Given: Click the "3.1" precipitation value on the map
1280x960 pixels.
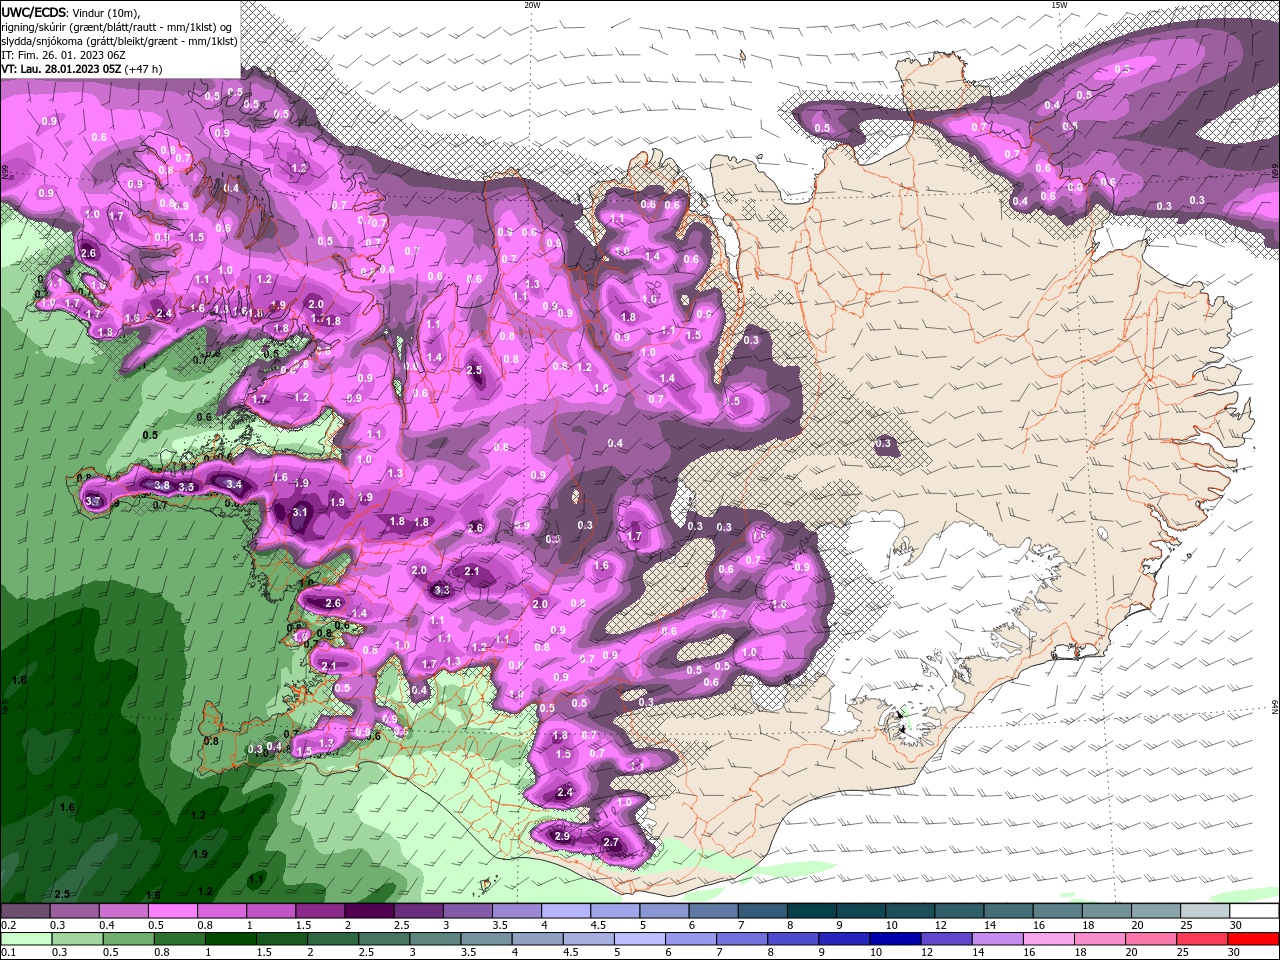Looking at the screenshot, I should click(x=300, y=512).
